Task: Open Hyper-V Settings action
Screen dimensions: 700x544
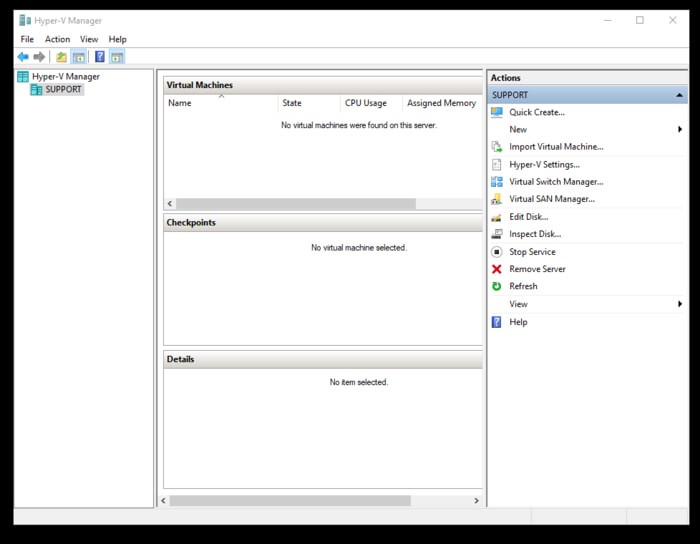Action: (x=545, y=165)
